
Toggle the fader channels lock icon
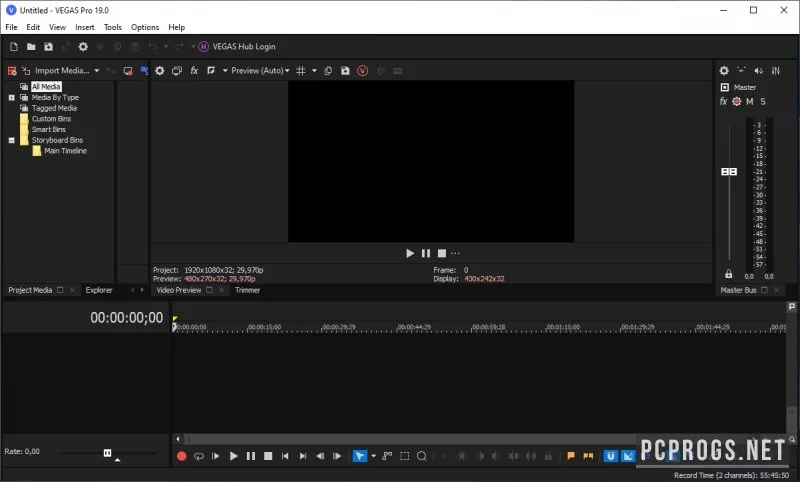click(x=729, y=274)
